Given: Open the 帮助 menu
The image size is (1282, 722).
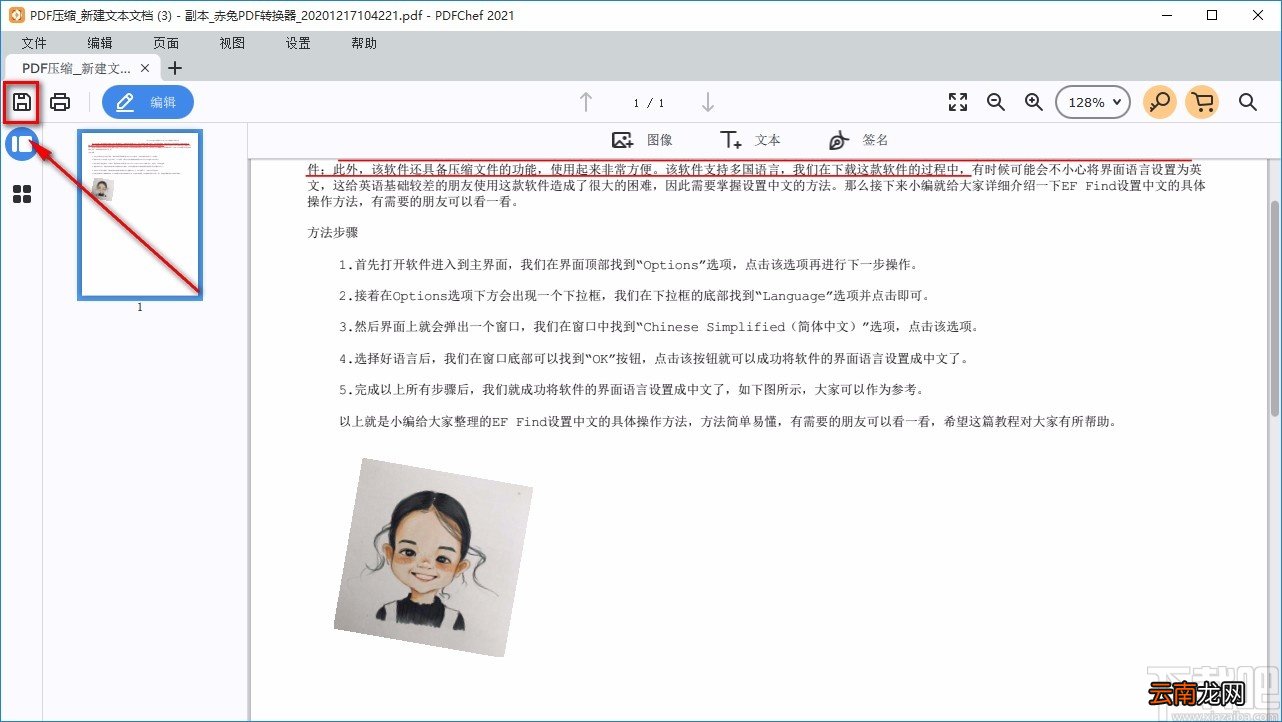Looking at the screenshot, I should 364,43.
